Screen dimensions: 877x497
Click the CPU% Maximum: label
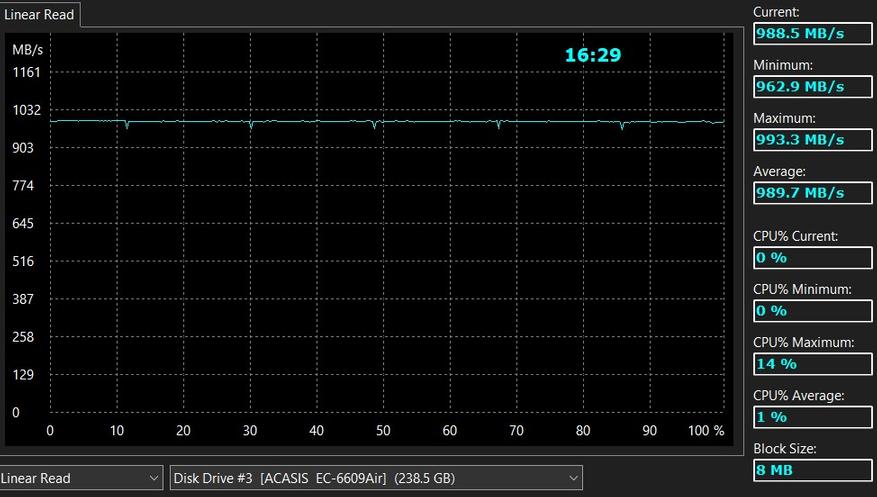(x=803, y=343)
